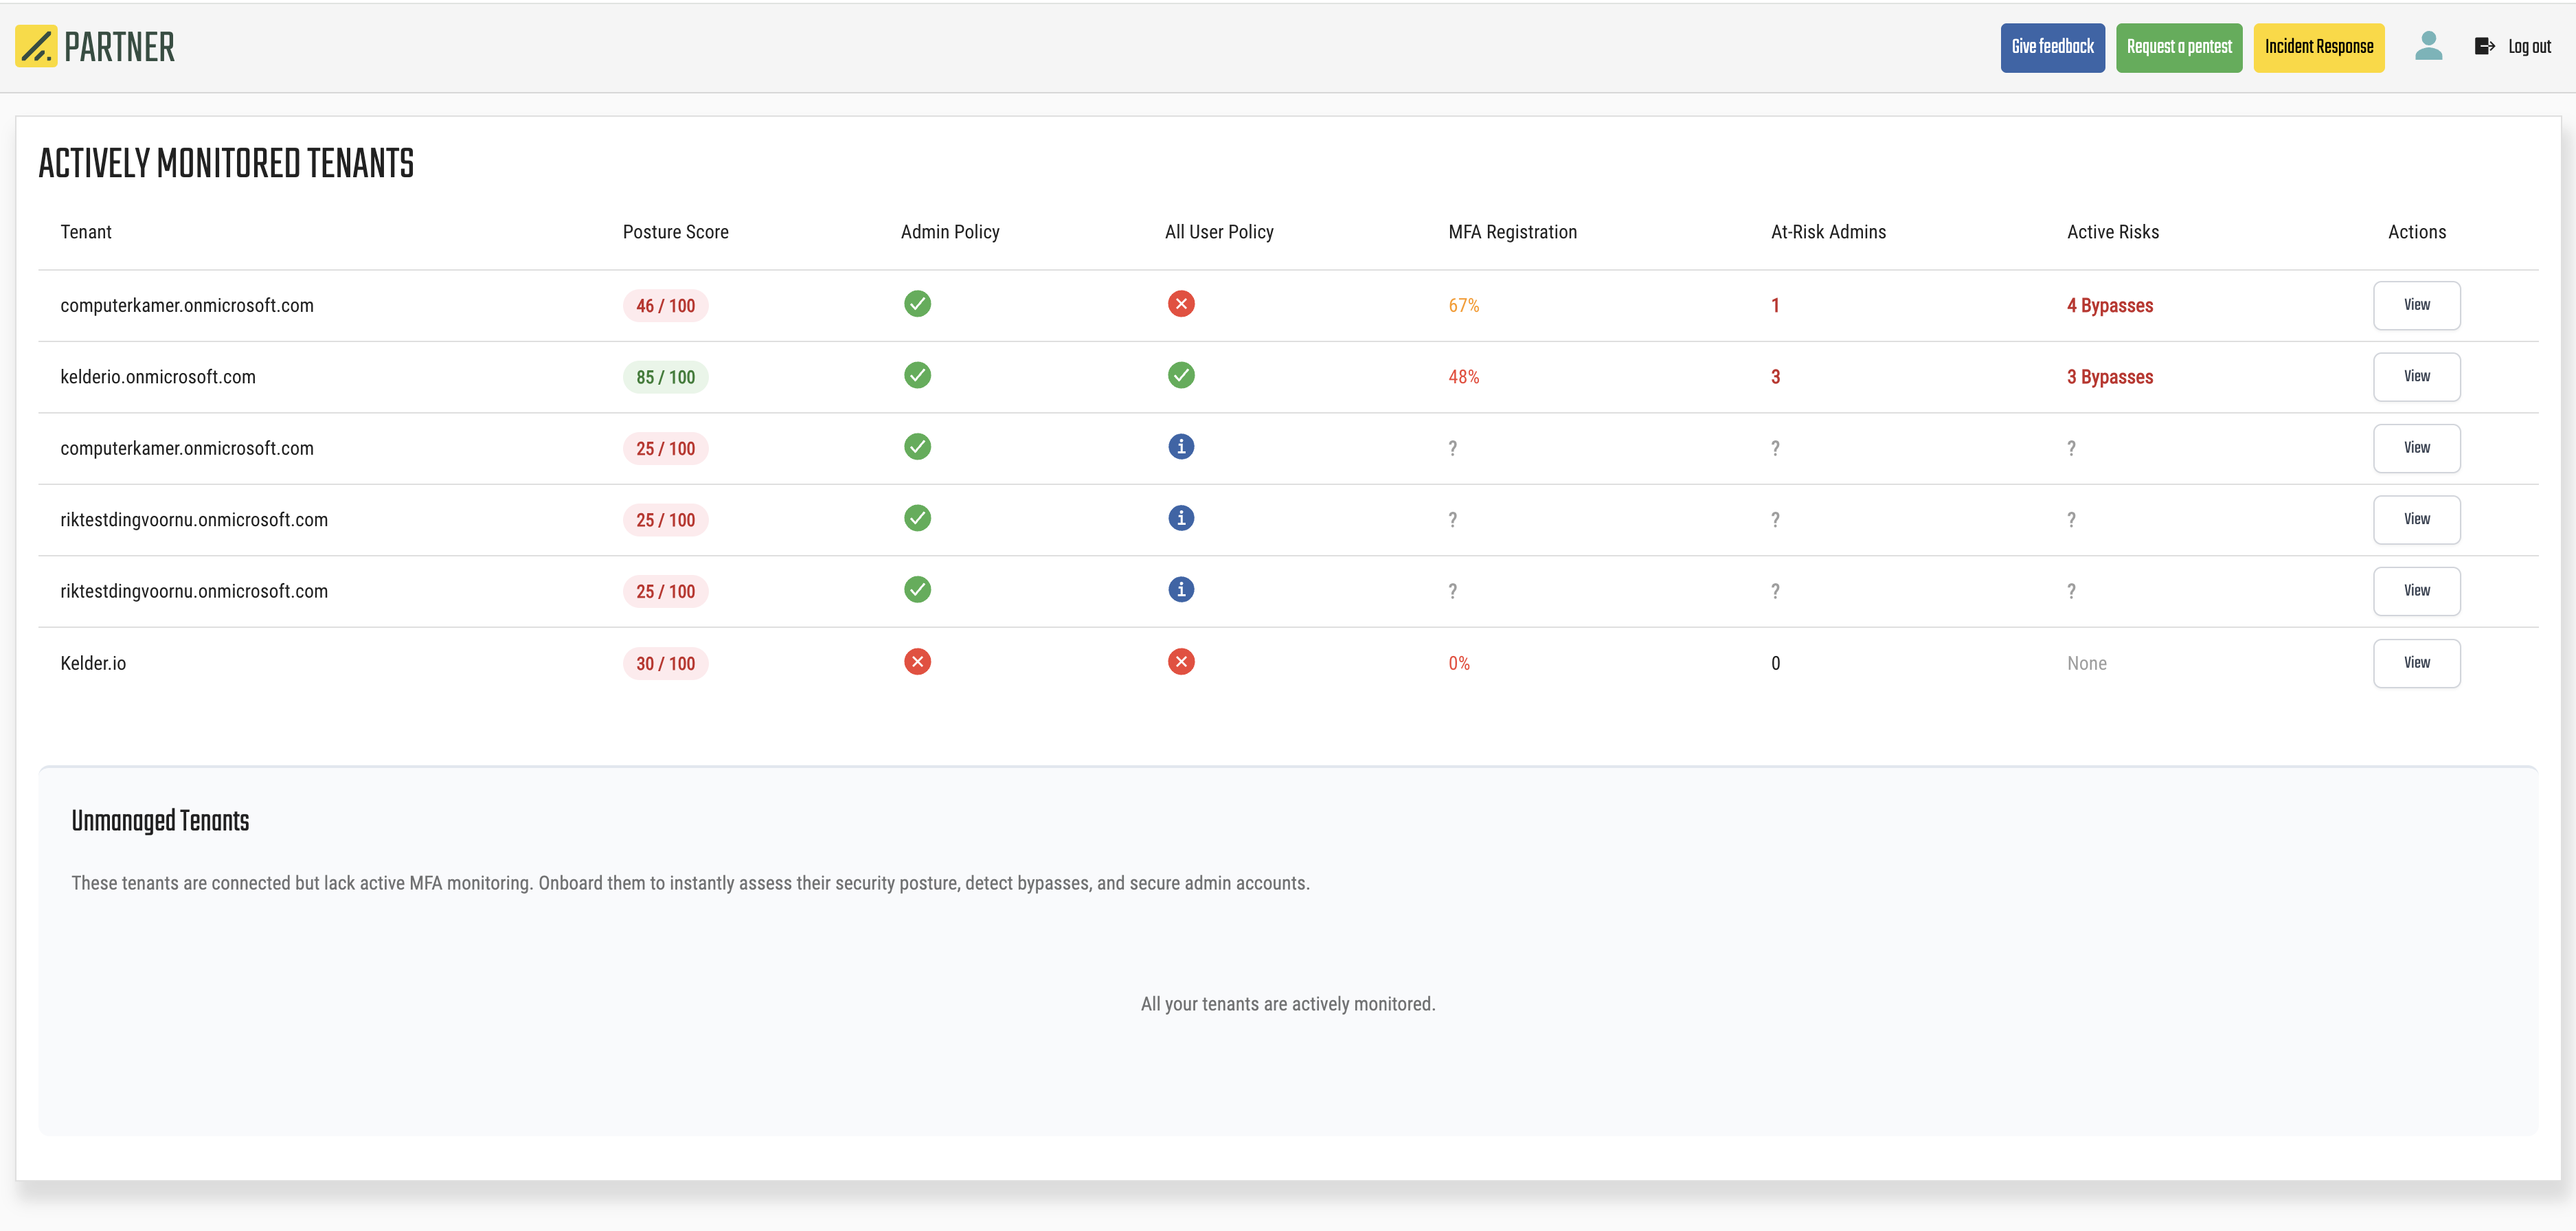This screenshot has width=2576, height=1231.
Task: View the Kelder.io tenant details
Action: point(2416,663)
